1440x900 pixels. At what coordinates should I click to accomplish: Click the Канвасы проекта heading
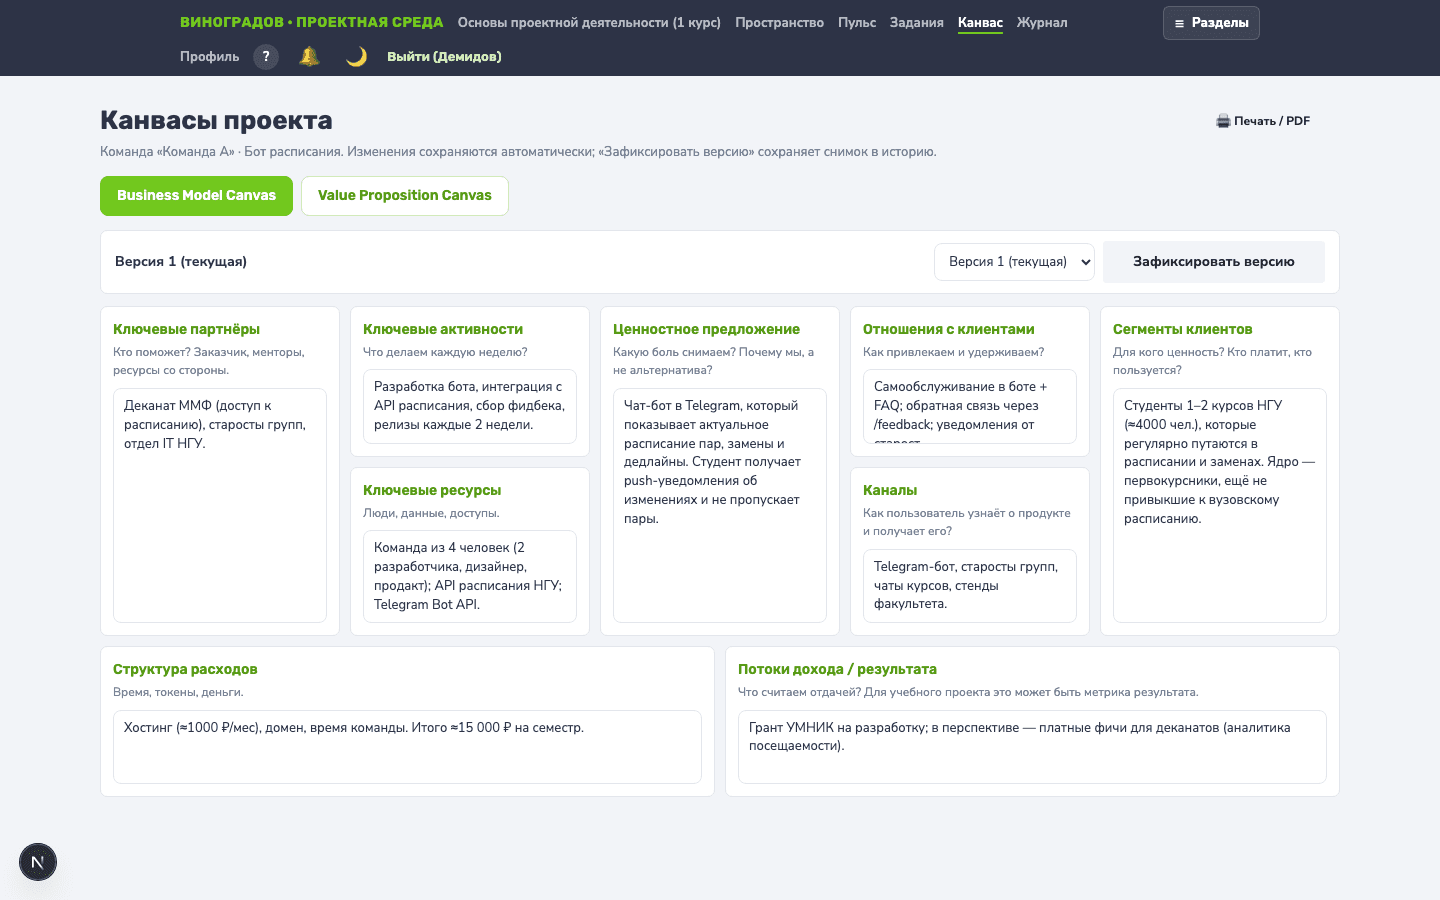tap(216, 120)
